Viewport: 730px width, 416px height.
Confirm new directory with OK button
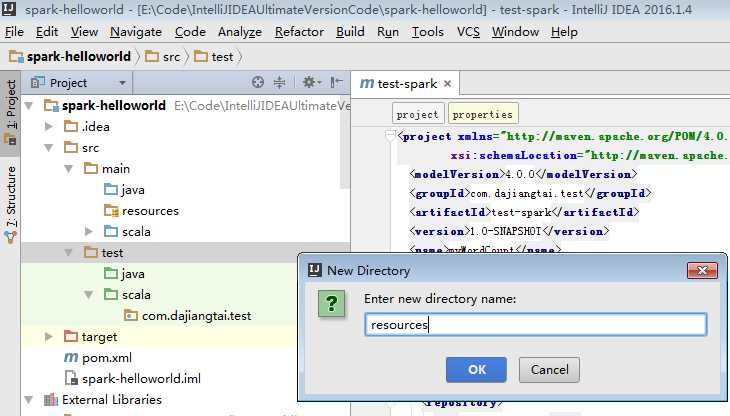click(476, 369)
